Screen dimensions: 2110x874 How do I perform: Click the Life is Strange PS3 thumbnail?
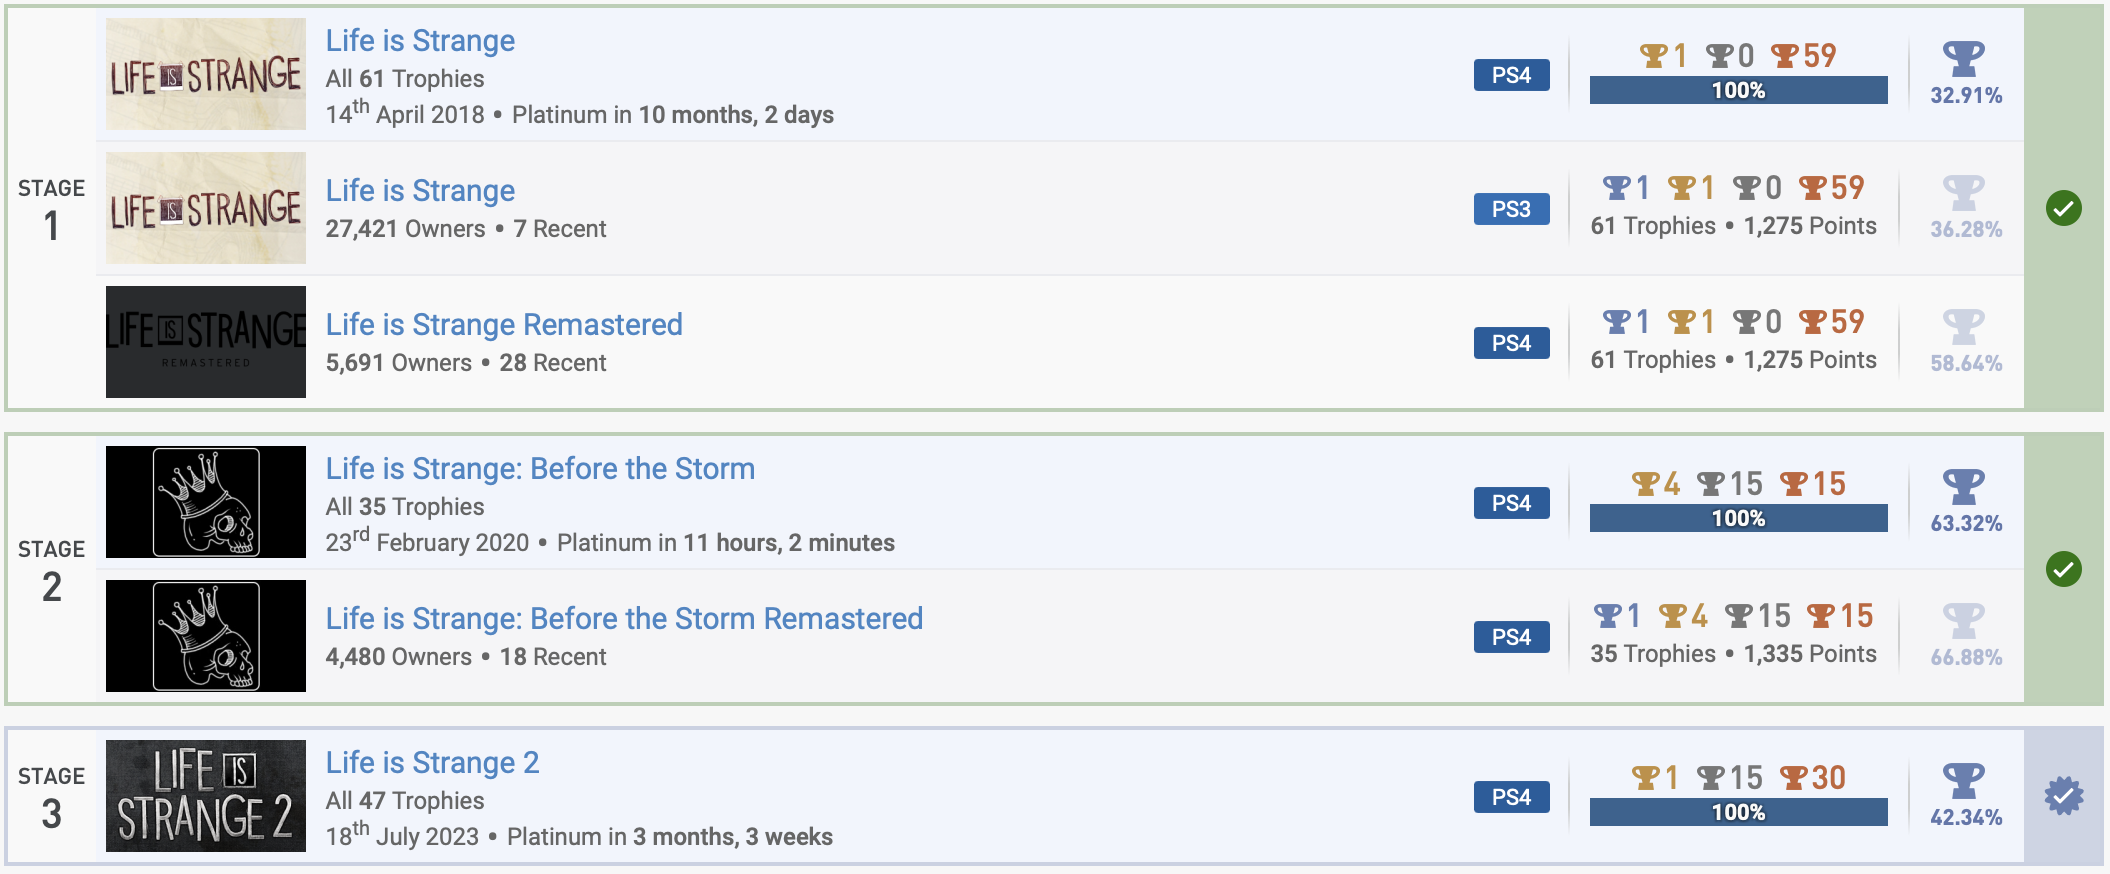coord(206,208)
